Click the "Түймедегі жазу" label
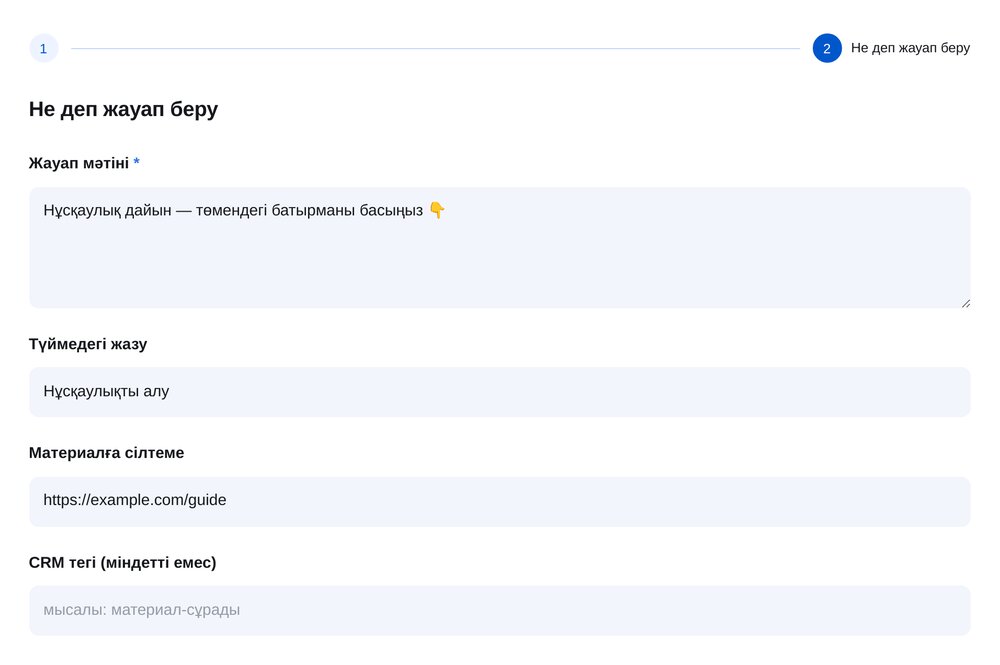Image resolution: width=1000 pixels, height=665 pixels. tap(88, 344)
